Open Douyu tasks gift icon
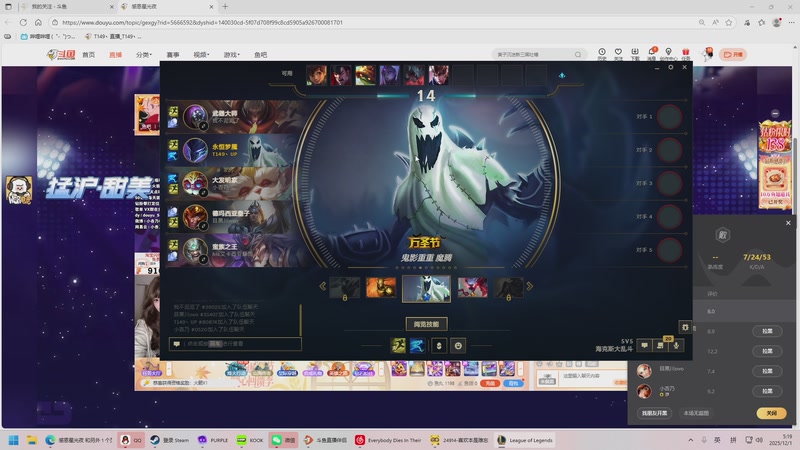Image resolution: width=800 pixels, height=450 pixels. 686,54
